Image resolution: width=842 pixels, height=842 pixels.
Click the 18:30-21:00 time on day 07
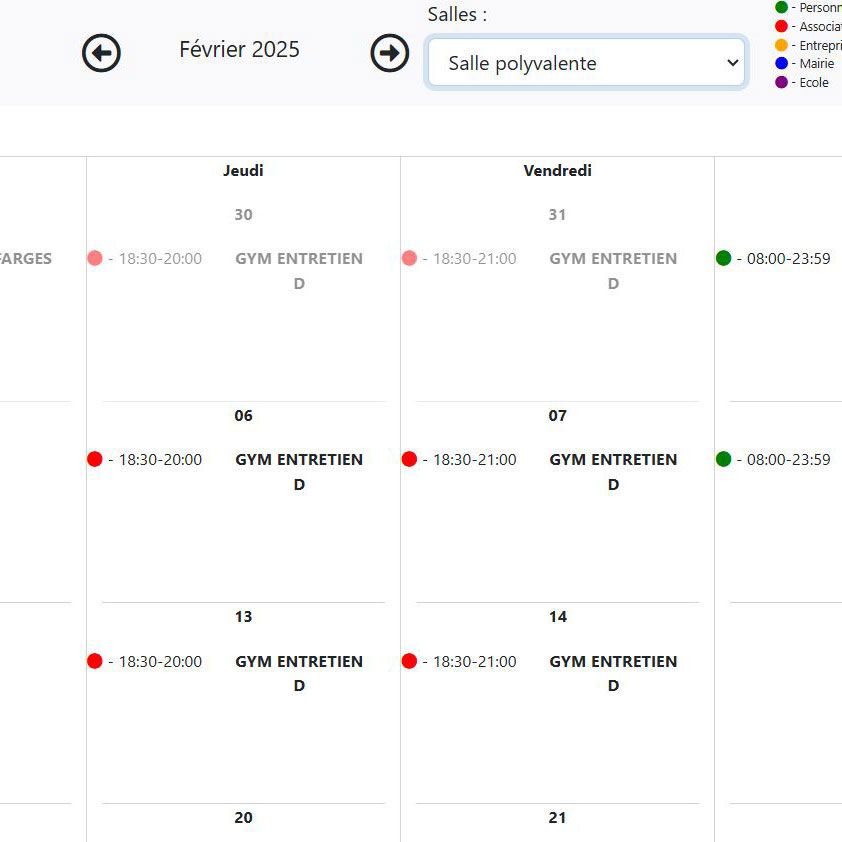pos(475,460)
